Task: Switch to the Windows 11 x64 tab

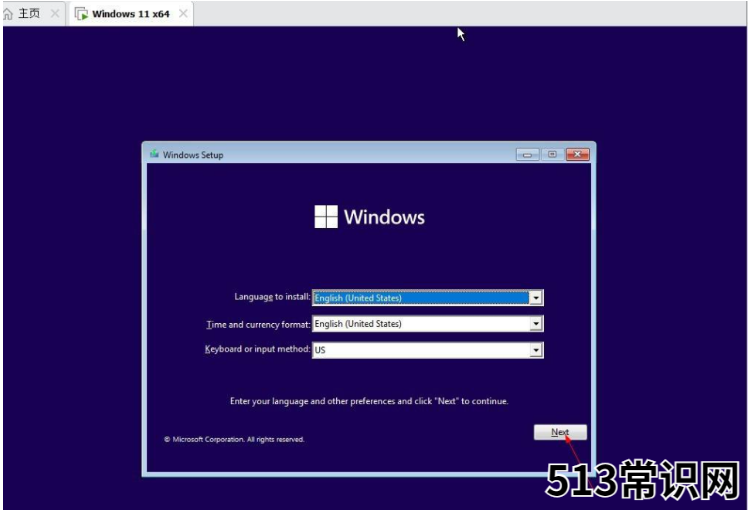Action: pos(130,14)
